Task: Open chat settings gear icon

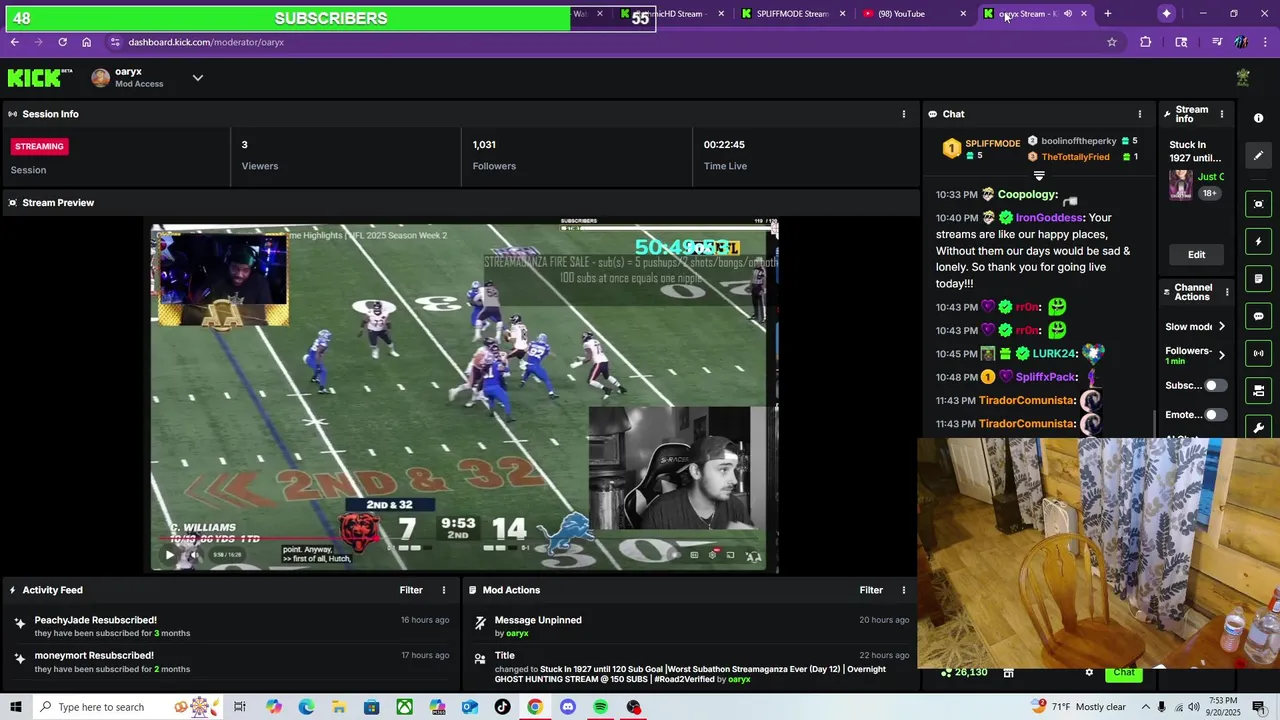Action: (1089, 672)
